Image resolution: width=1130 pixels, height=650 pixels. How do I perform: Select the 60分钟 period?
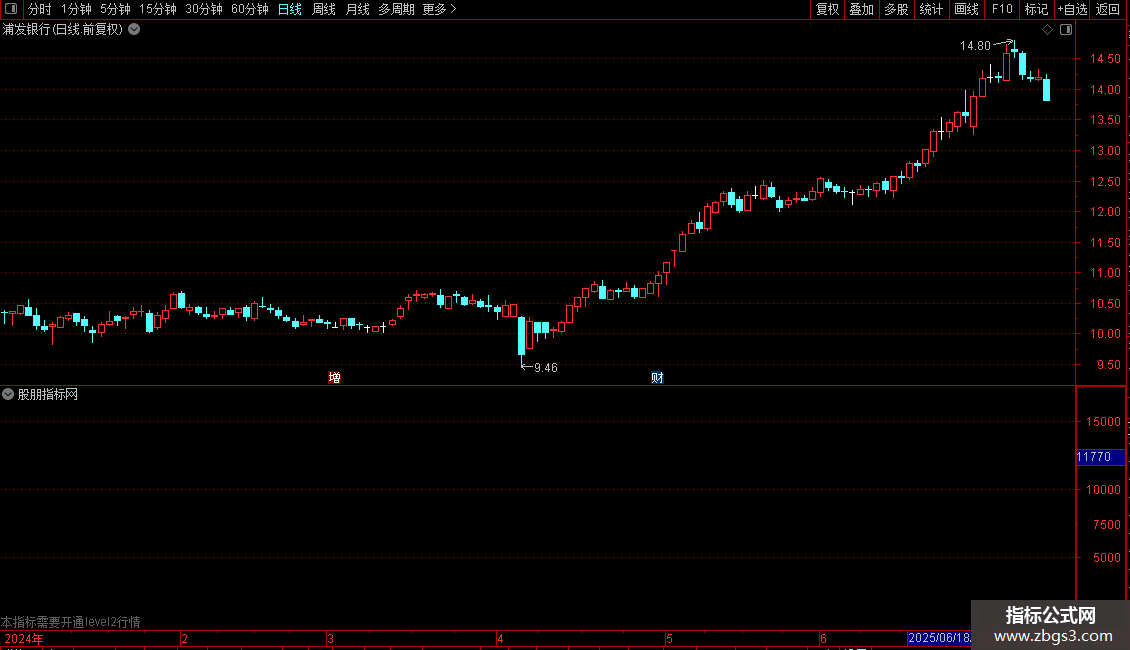[250, 9]
